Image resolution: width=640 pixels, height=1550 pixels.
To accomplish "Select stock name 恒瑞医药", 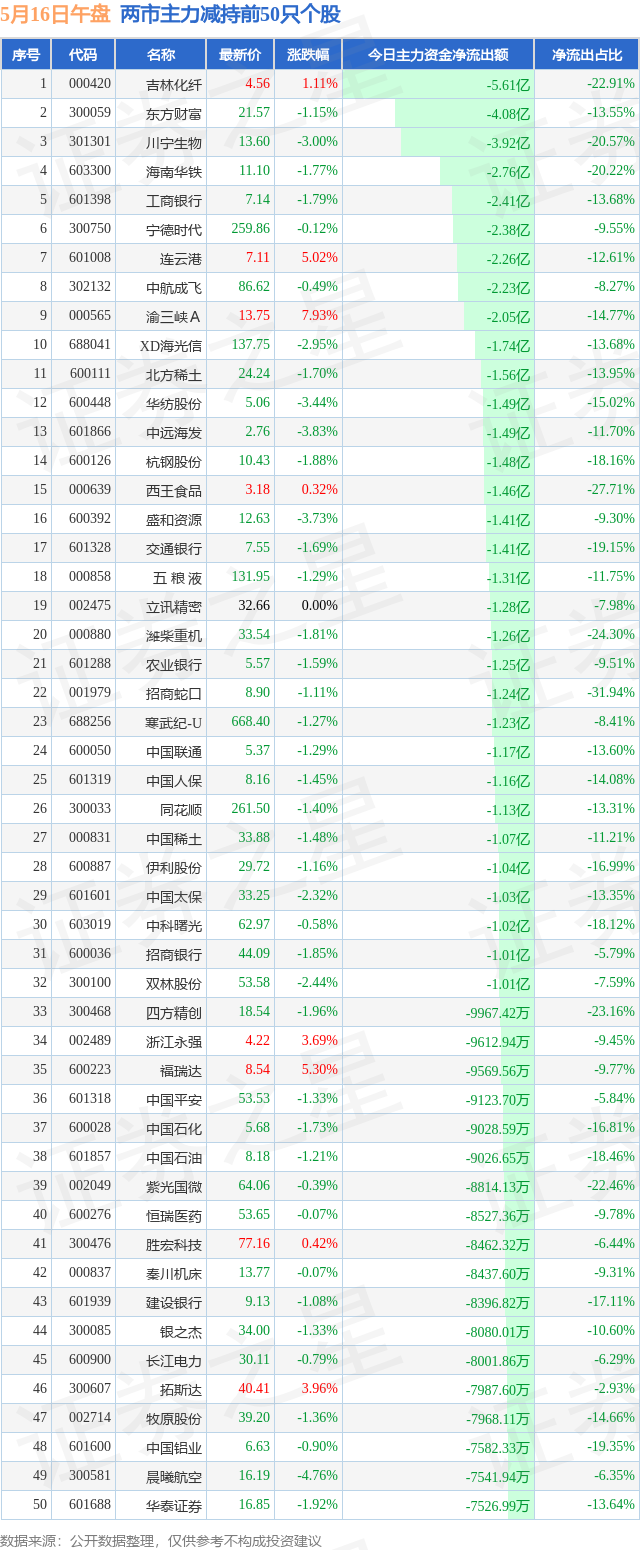I will [174, 1215].
